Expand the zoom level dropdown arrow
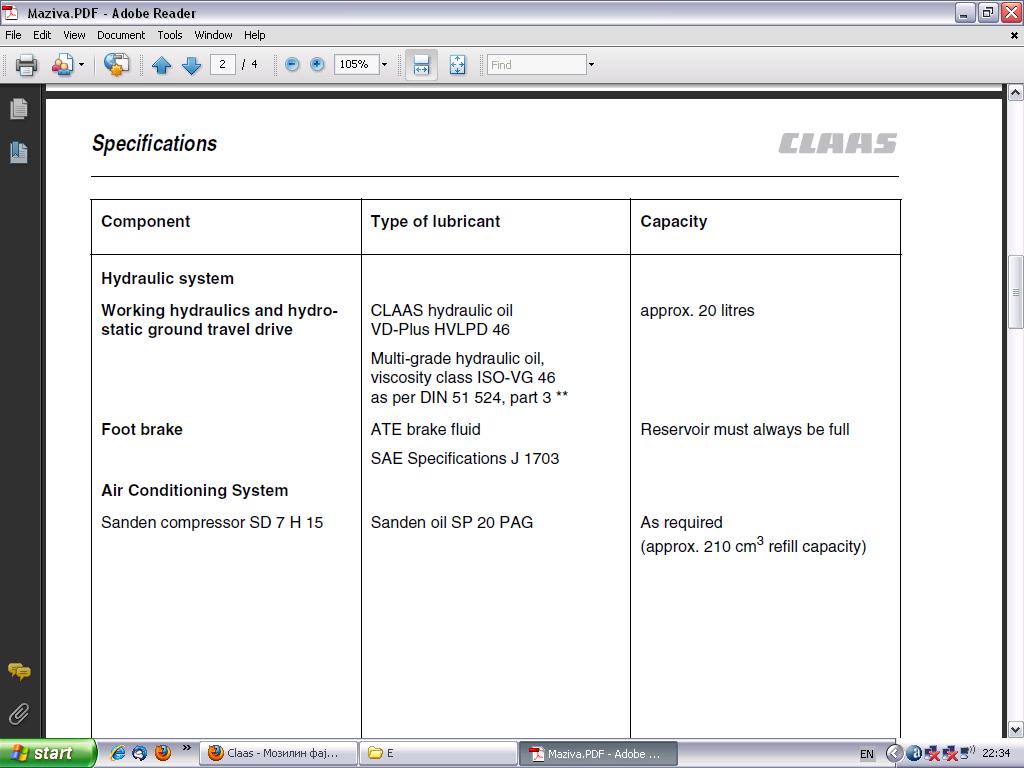The height and width of the screenshot is (768, 1024). tap(384, 64)
